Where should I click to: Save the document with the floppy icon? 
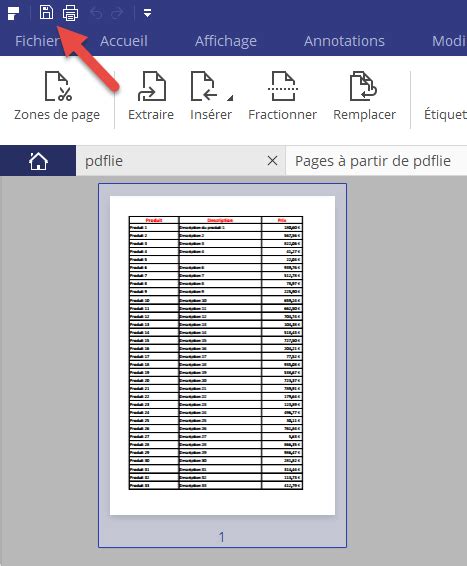pyautogui.click(x=46, y=12)
